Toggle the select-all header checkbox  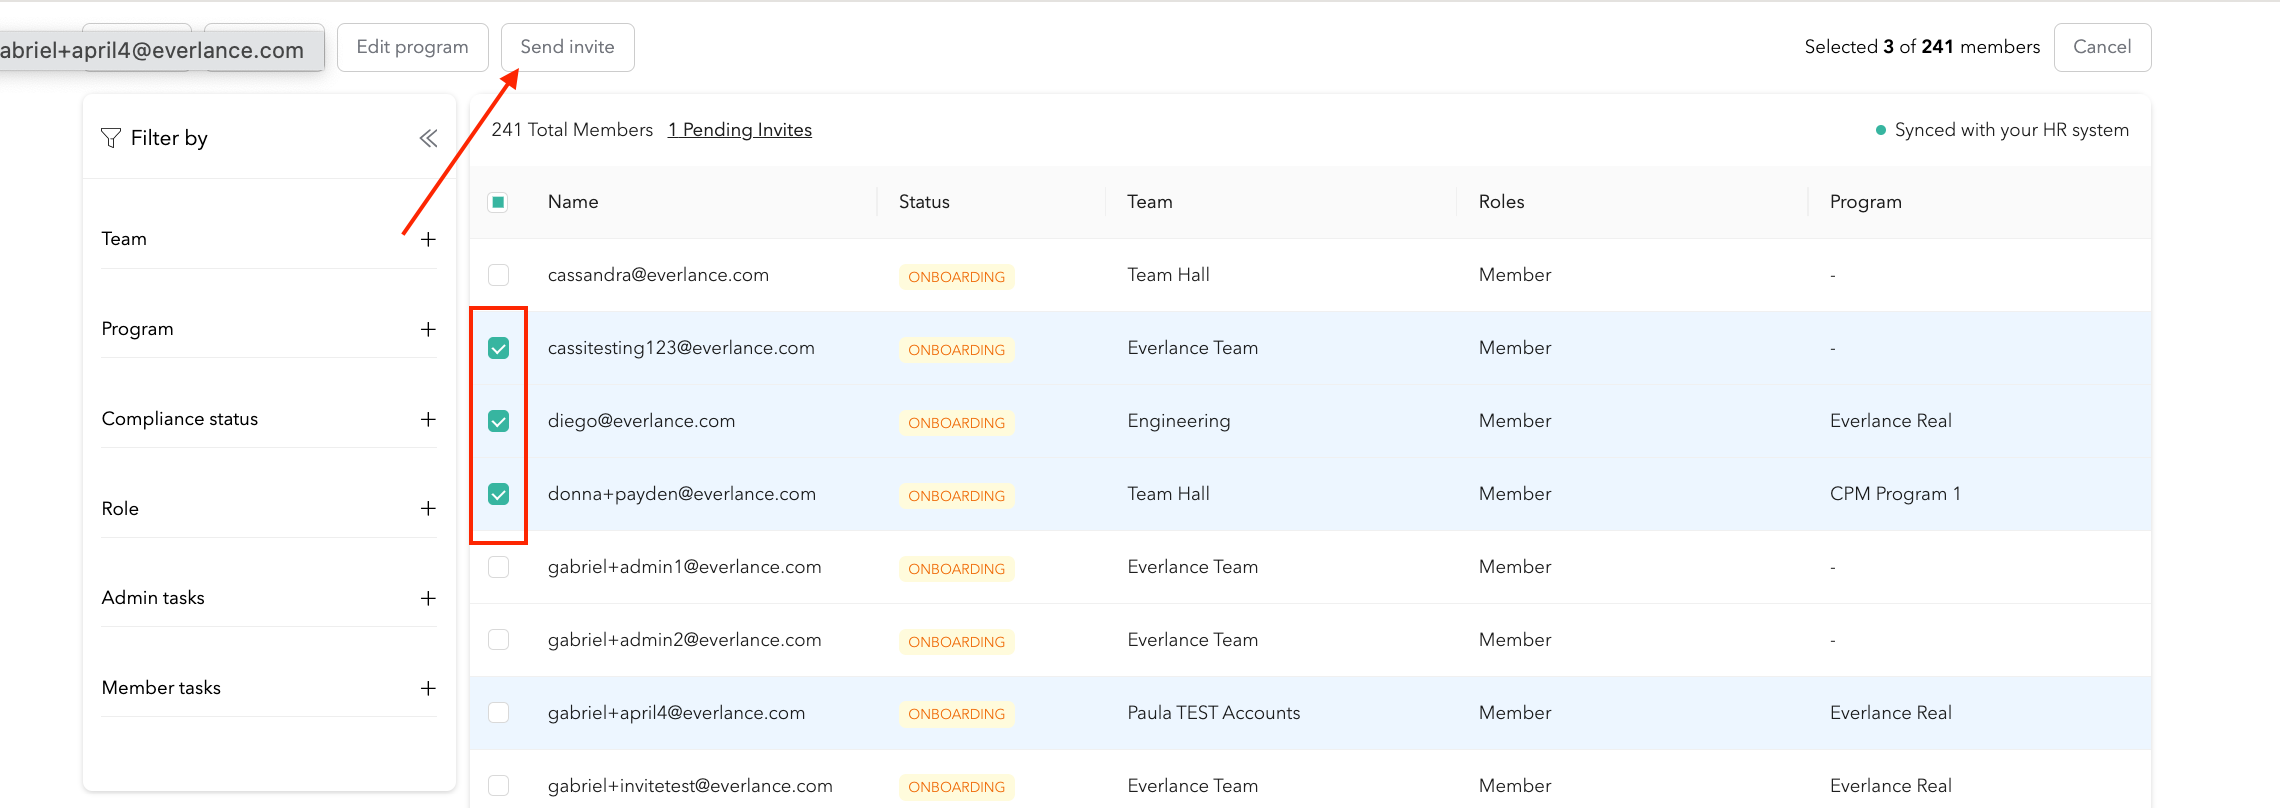coord(498,202)
